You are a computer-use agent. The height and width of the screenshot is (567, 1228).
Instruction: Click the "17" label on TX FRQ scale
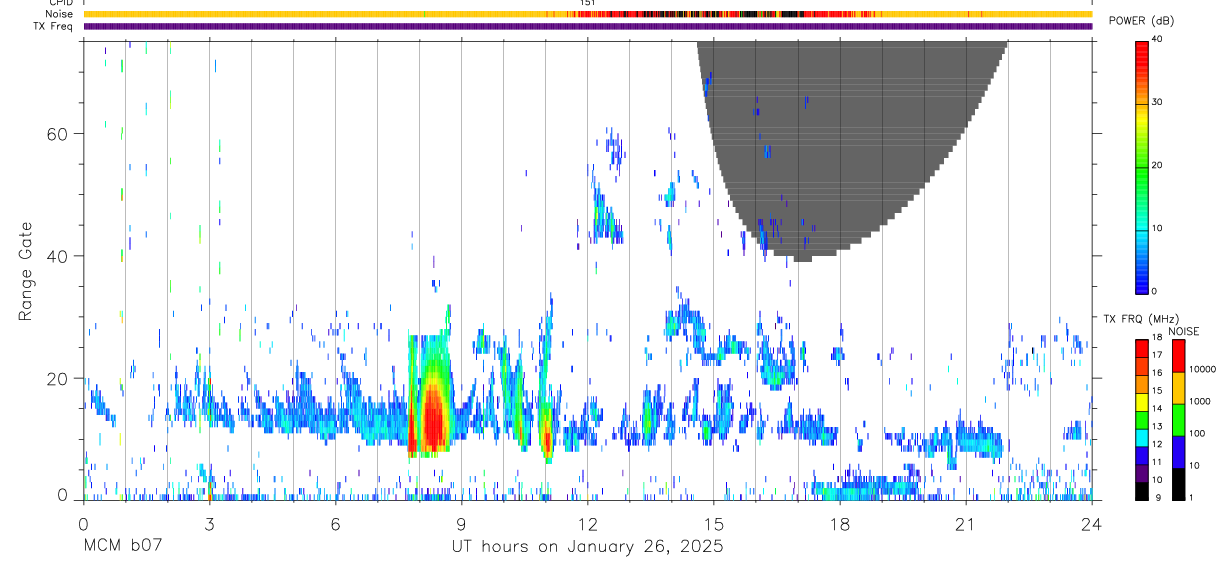(1159, 355)
